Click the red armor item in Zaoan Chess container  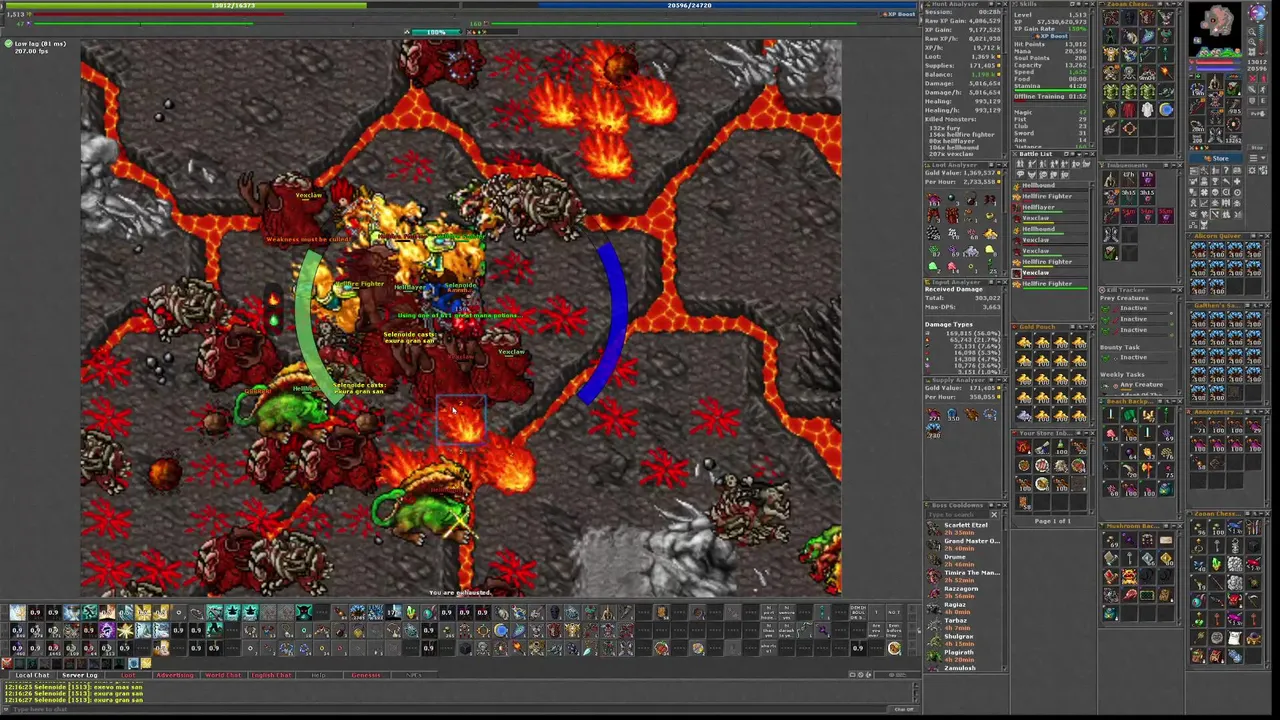(1128, 109)
